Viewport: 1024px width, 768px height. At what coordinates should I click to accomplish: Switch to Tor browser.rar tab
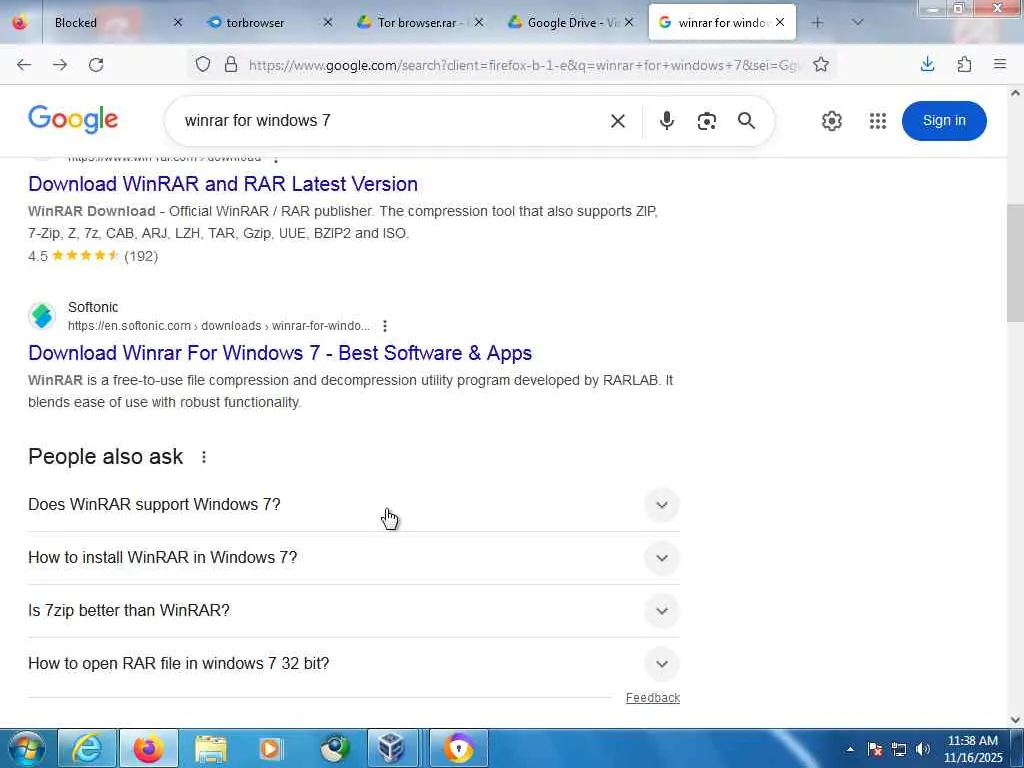[416, 22]
